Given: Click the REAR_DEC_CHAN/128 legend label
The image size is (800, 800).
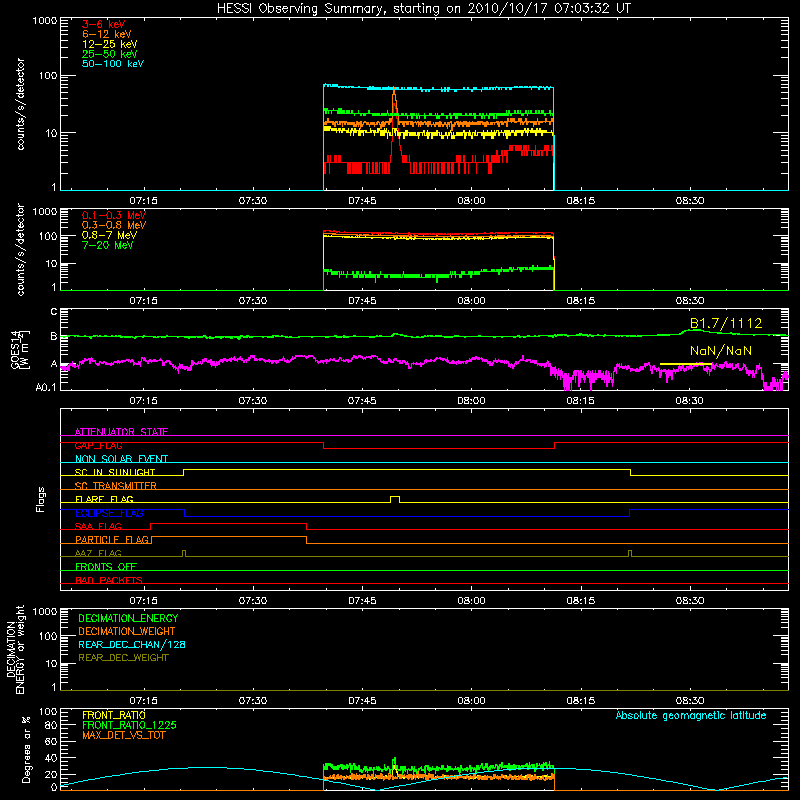Looking at the screenshot, I should point(132,644).
